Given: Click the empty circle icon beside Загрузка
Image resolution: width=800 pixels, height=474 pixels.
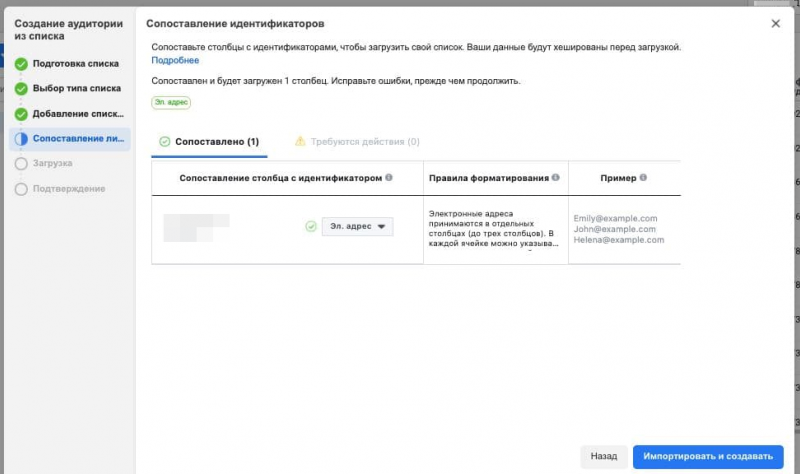Looking at the screenshot, I should 21,164.
